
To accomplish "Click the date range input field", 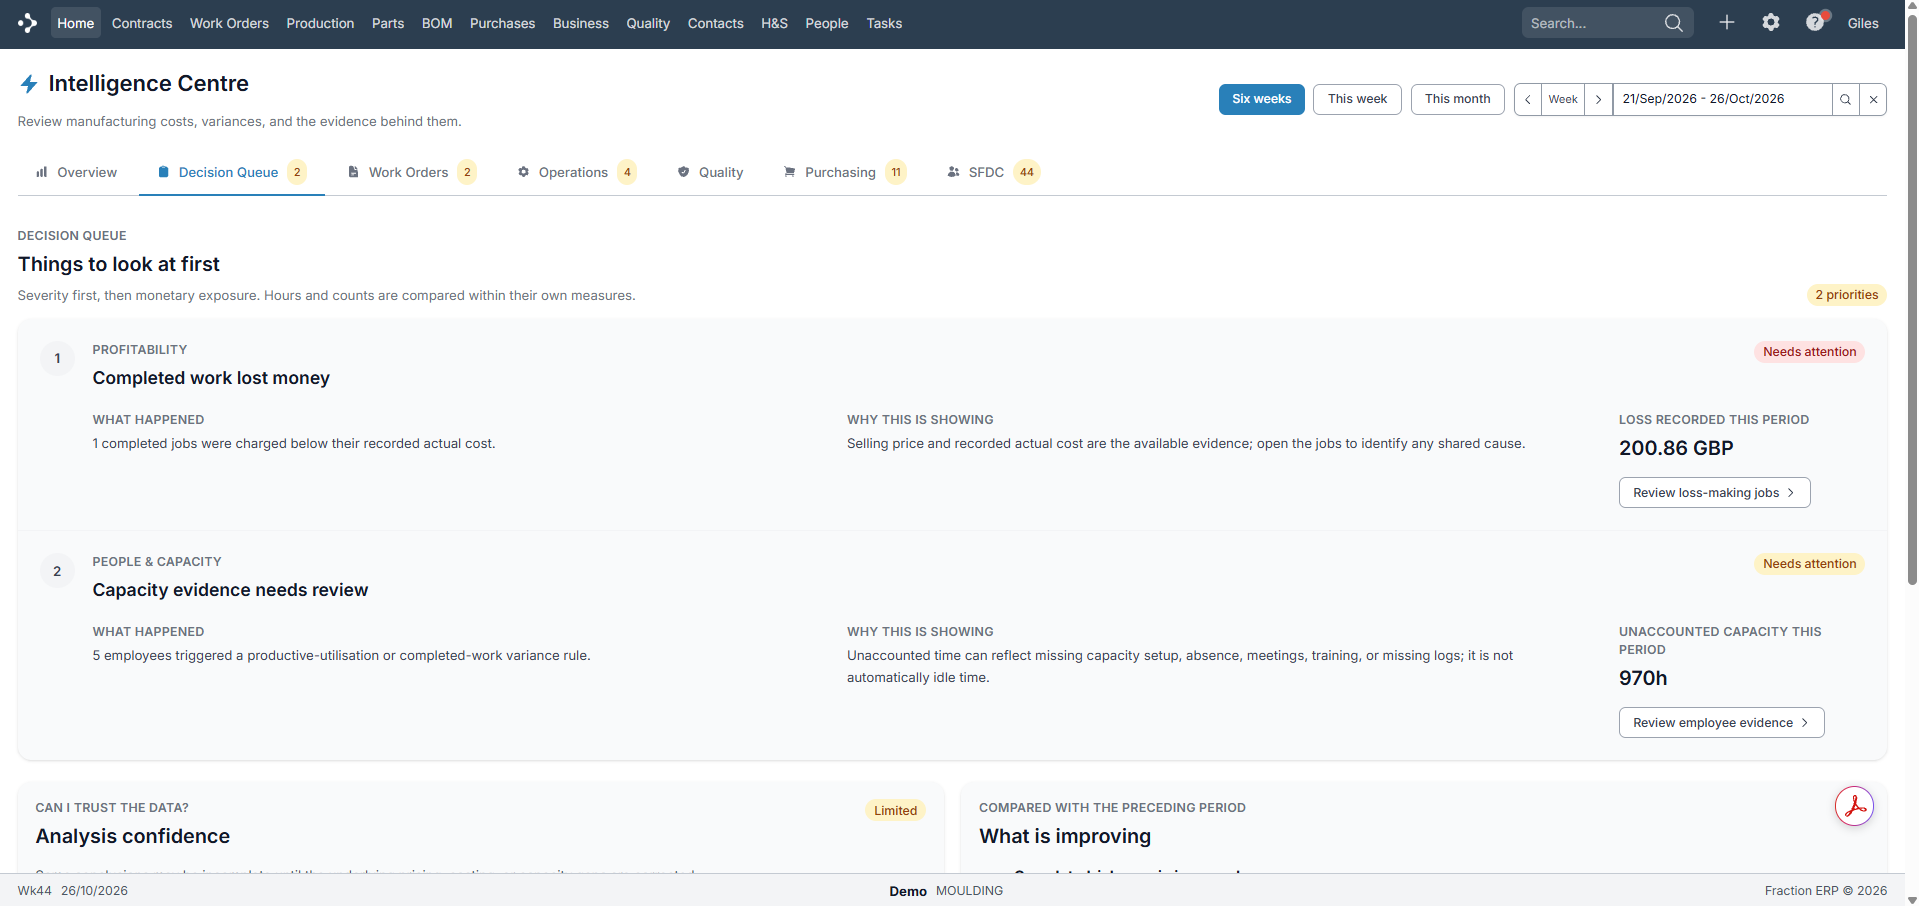I will [x=1722, y=99].
